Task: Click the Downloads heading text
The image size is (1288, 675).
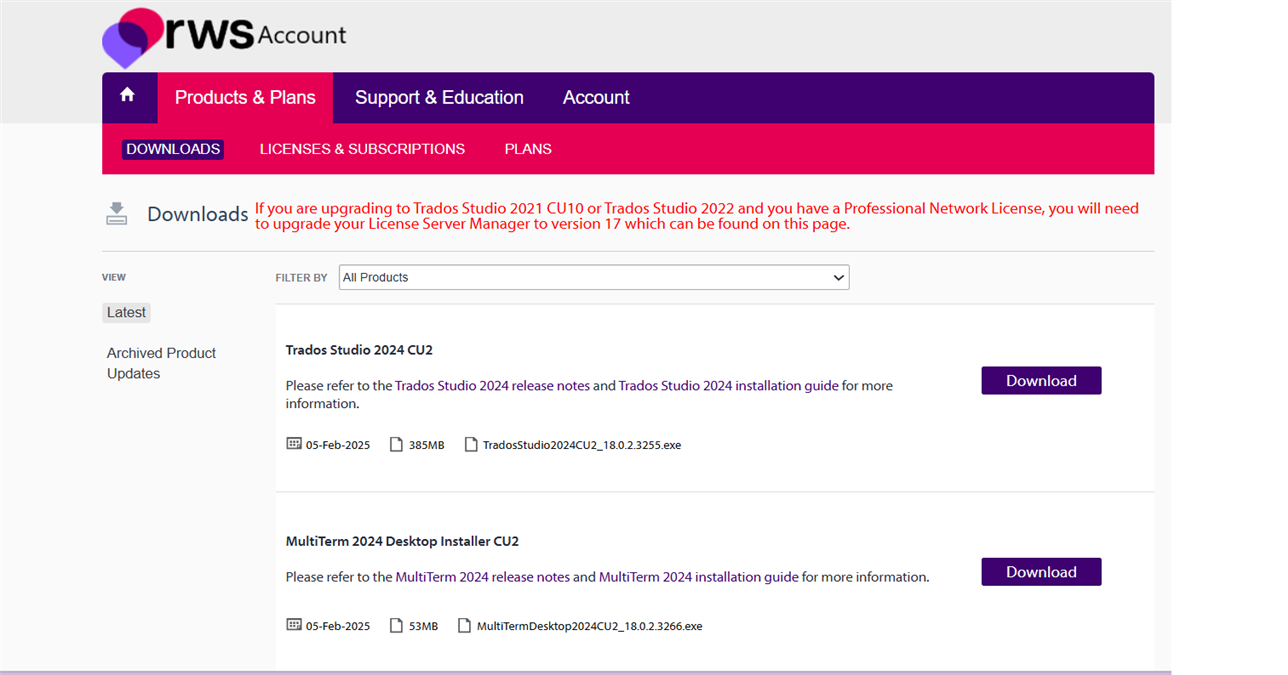Action: [198, 214]
